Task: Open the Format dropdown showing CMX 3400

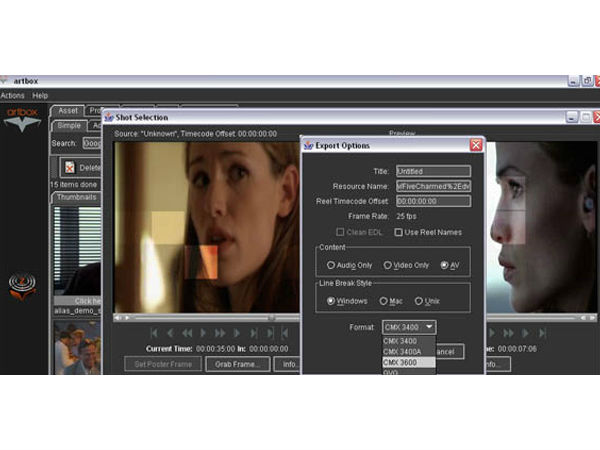Action: click(408, 327)
